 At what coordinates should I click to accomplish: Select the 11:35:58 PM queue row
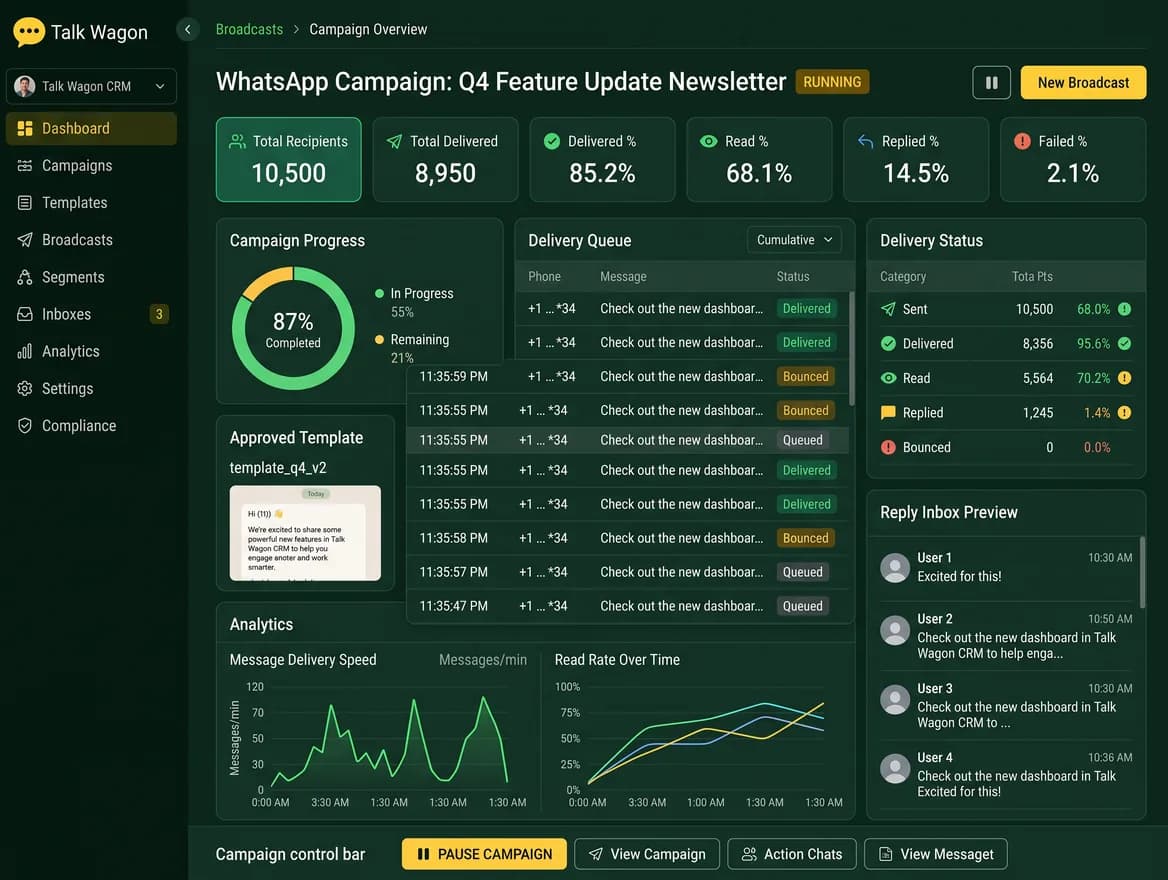point(627,538)
